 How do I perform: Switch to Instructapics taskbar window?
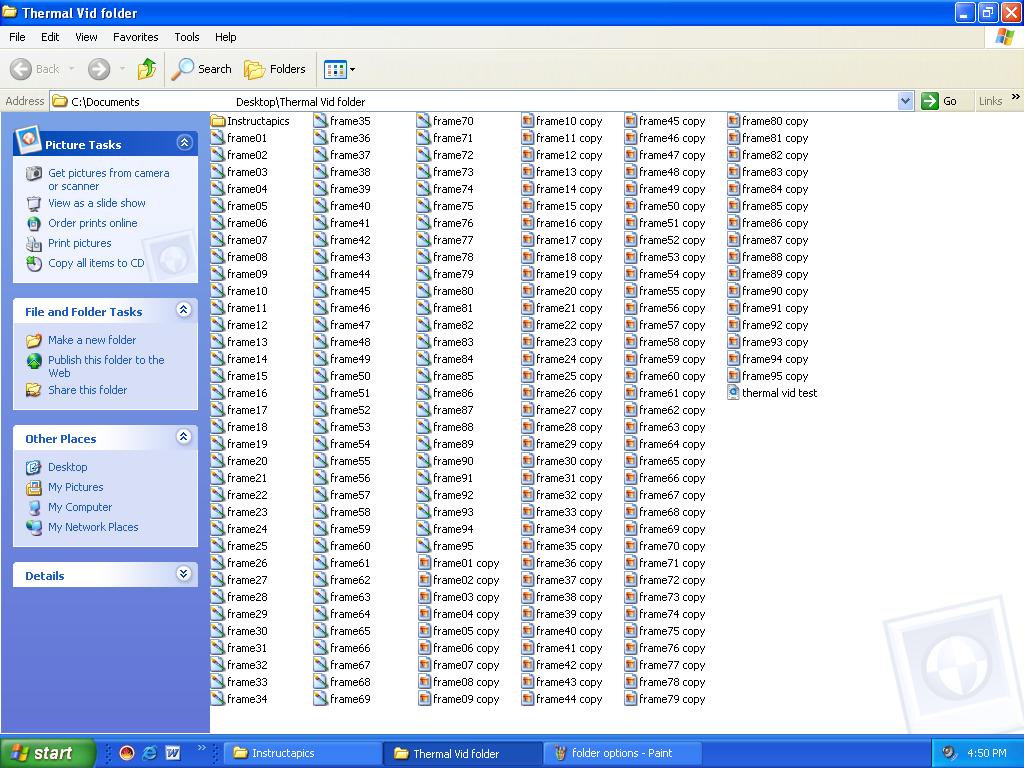301,753
